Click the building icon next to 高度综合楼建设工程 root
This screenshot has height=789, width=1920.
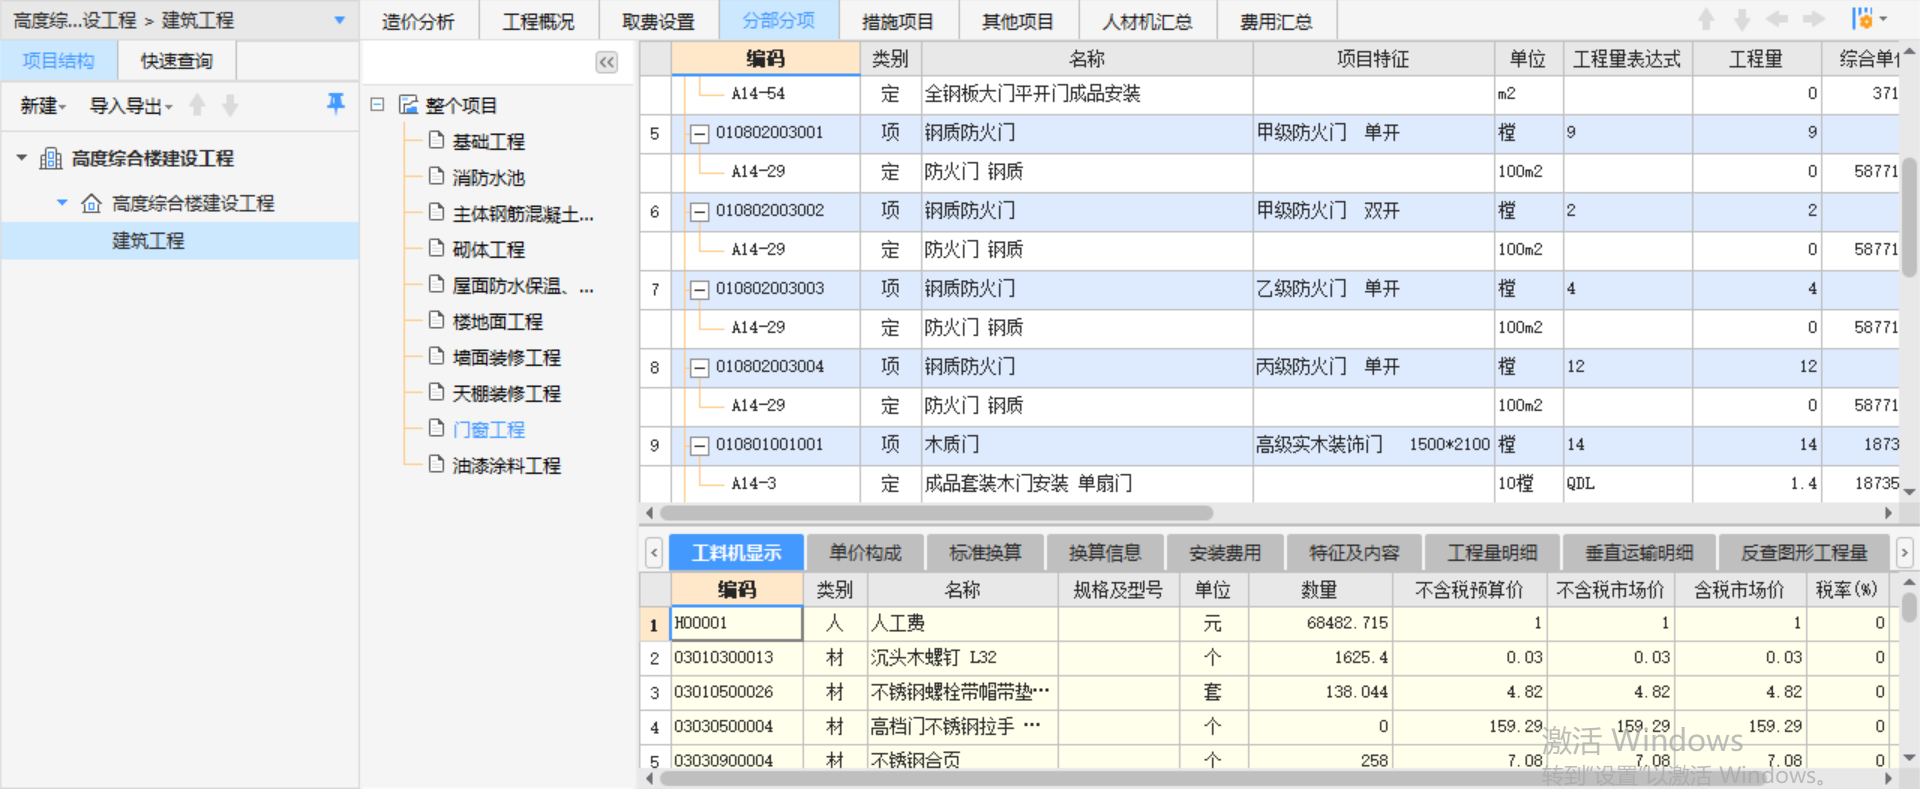(x=50, y=158)
